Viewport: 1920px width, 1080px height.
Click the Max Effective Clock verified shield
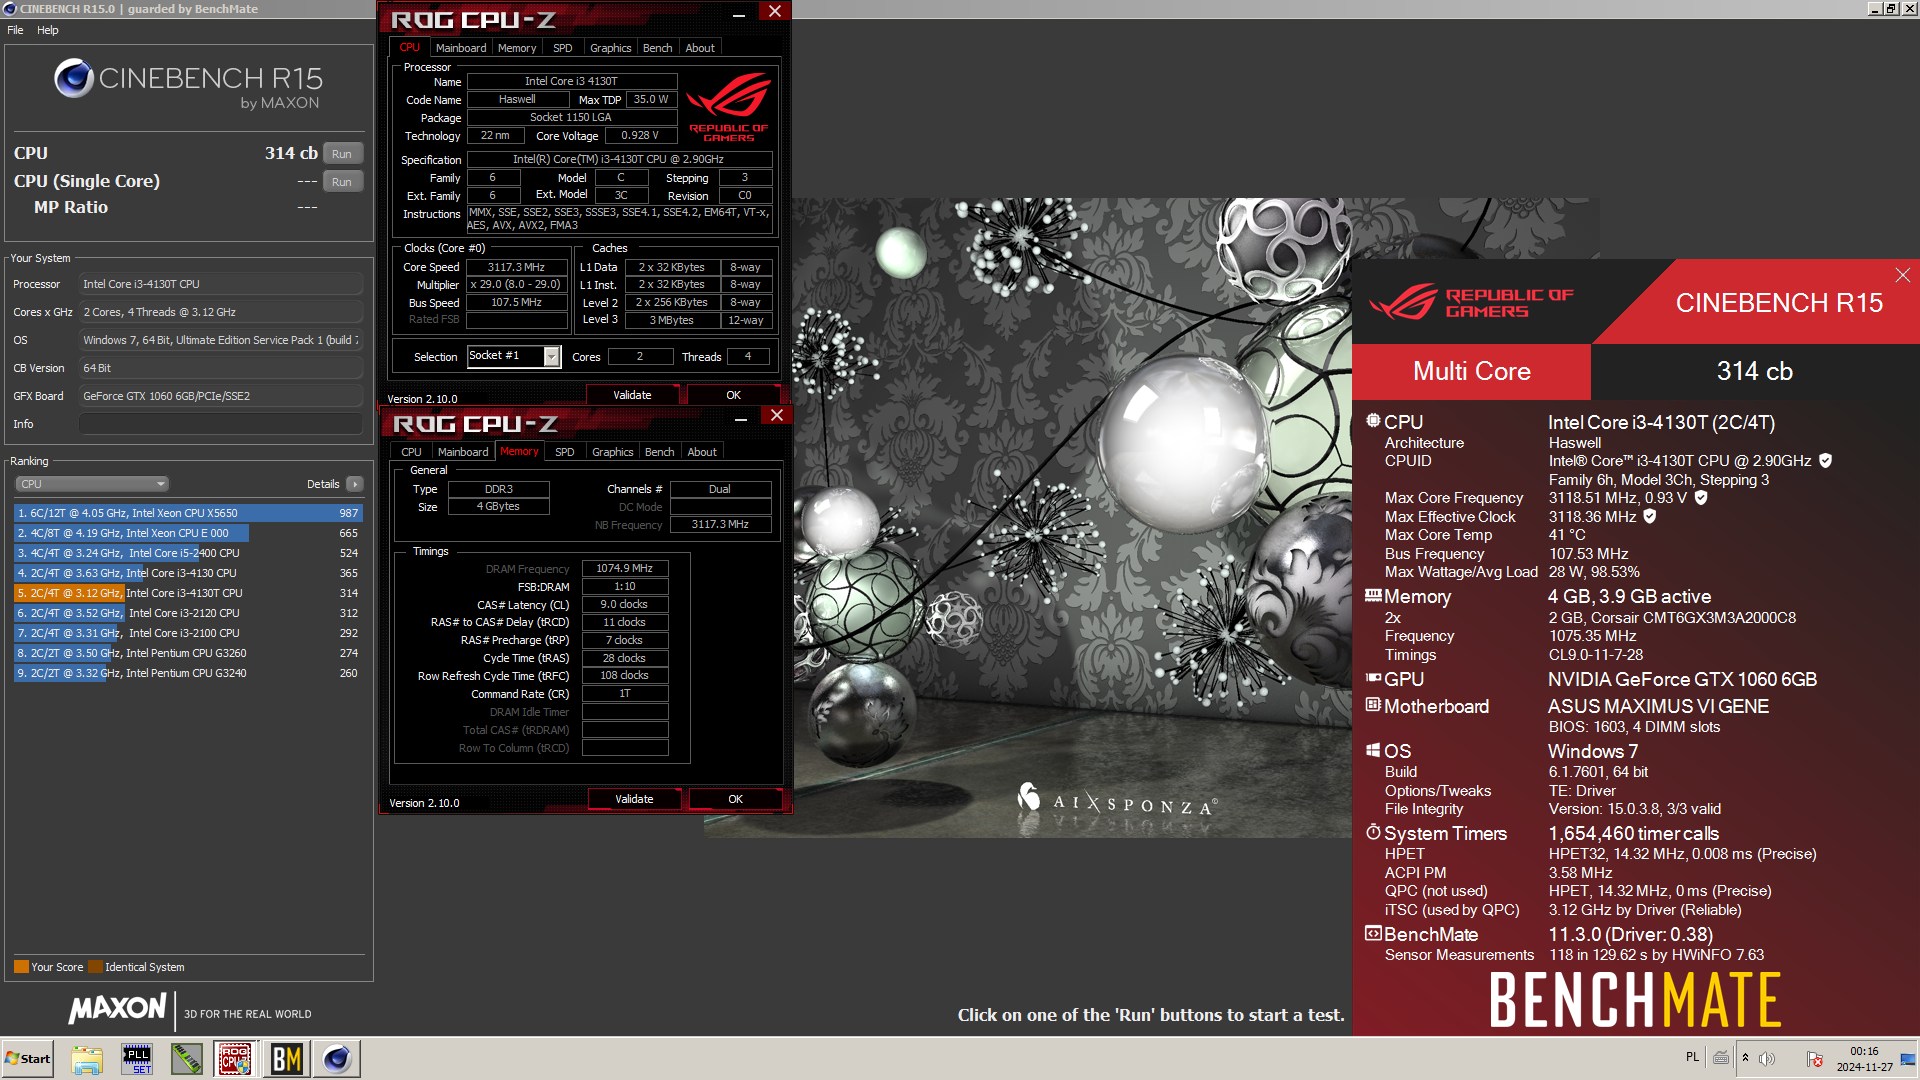click(1649, 517)
